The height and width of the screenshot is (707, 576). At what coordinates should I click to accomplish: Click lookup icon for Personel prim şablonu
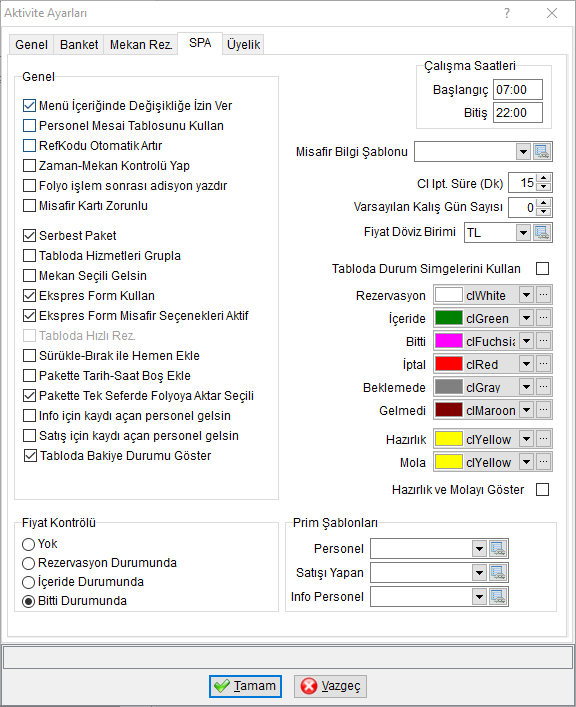click(x=498, y=549)
